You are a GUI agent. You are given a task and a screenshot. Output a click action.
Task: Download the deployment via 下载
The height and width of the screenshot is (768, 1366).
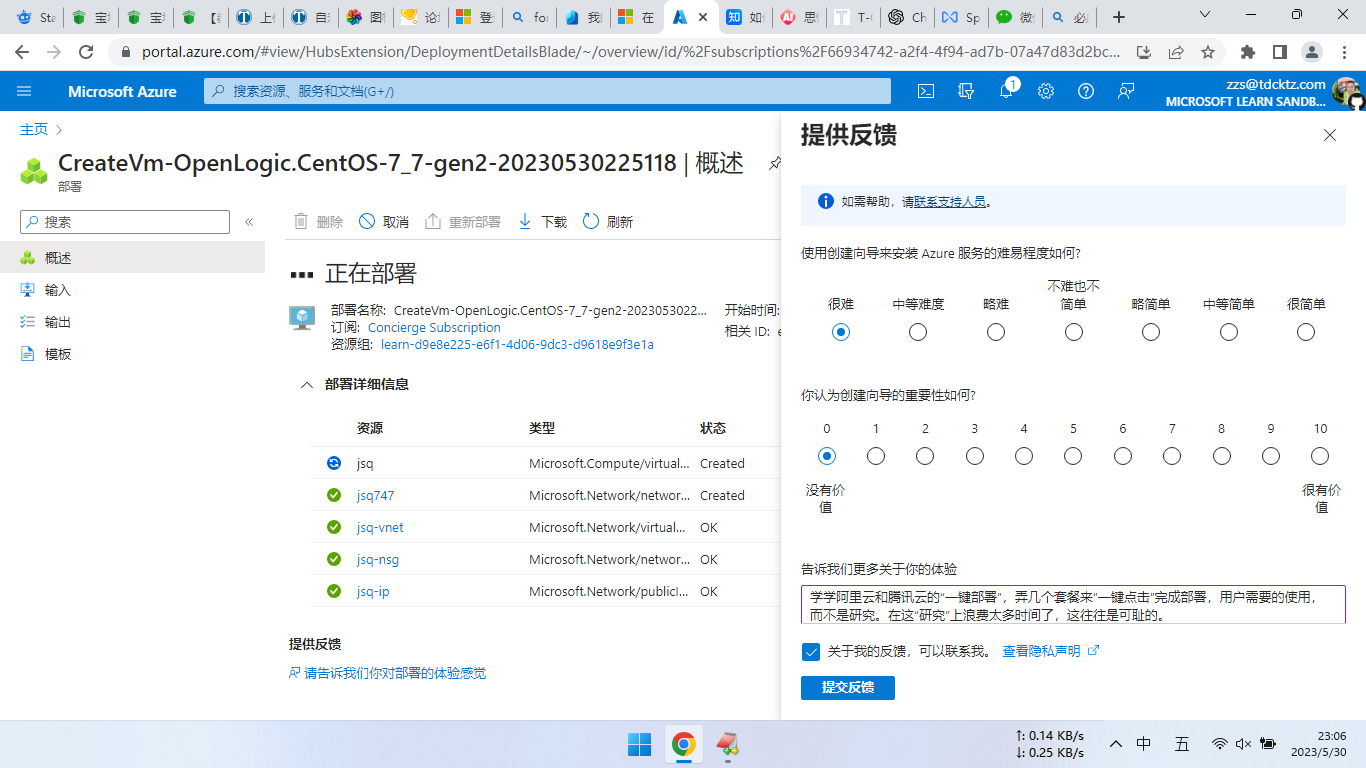(542, 222)
